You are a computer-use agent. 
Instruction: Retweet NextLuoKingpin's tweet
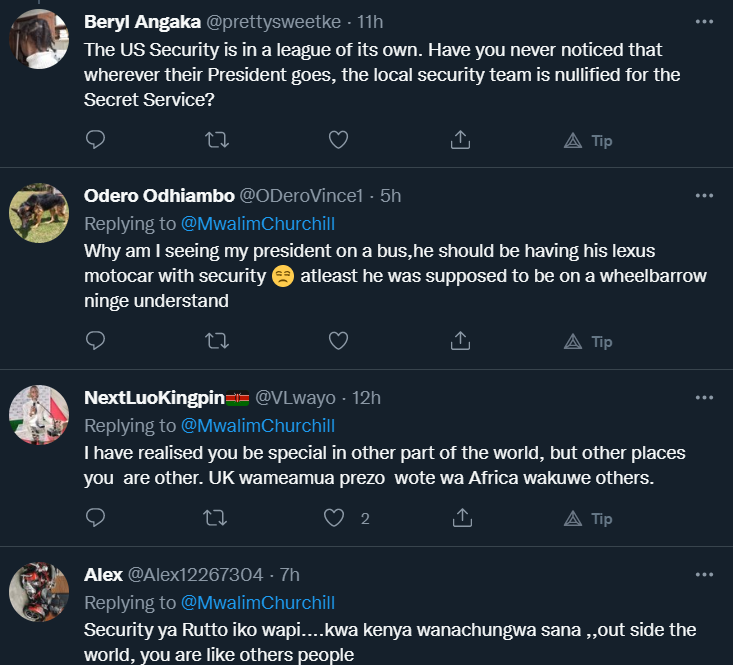coord(216,518)
